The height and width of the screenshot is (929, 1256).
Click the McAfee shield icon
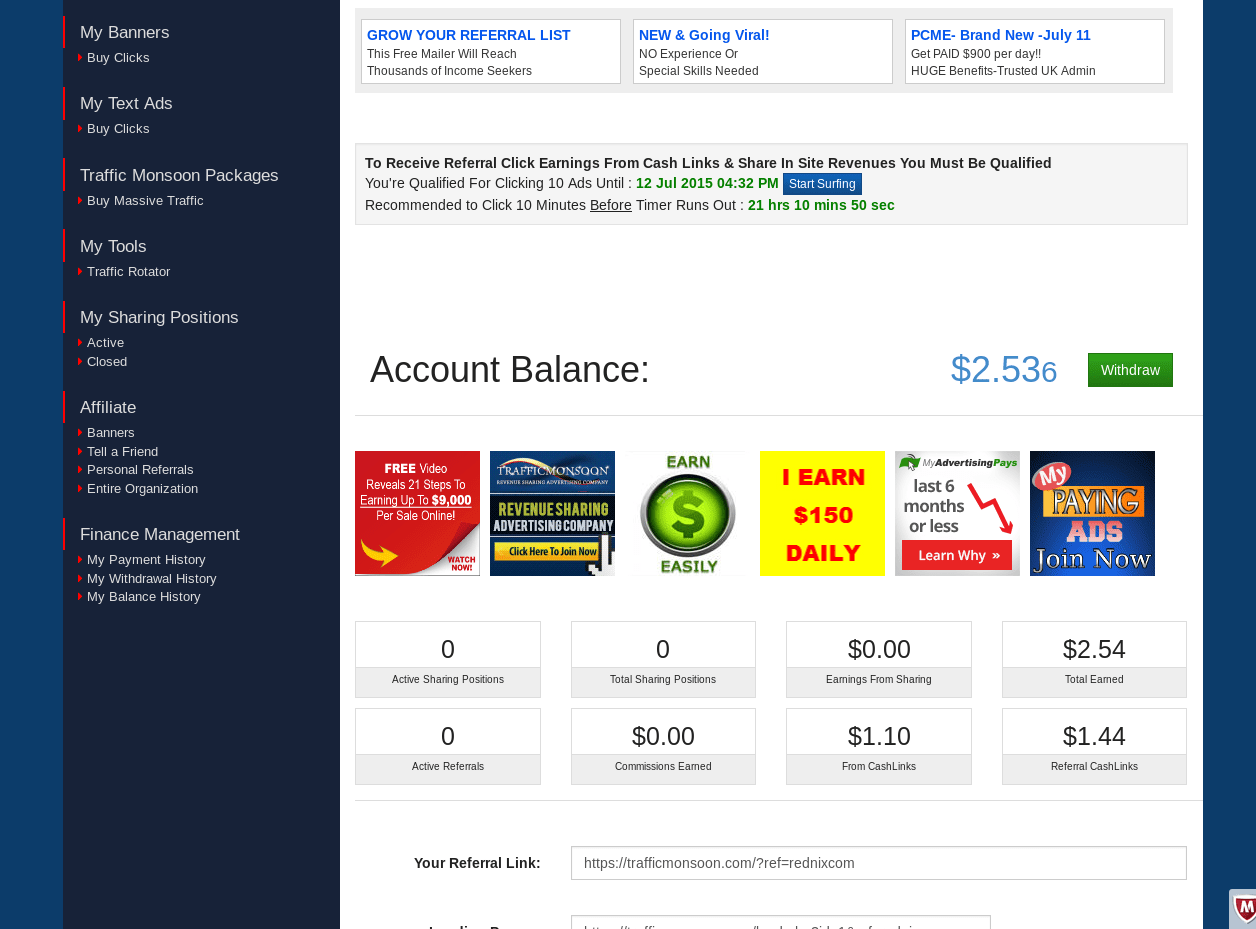(x=1244, y=909)
